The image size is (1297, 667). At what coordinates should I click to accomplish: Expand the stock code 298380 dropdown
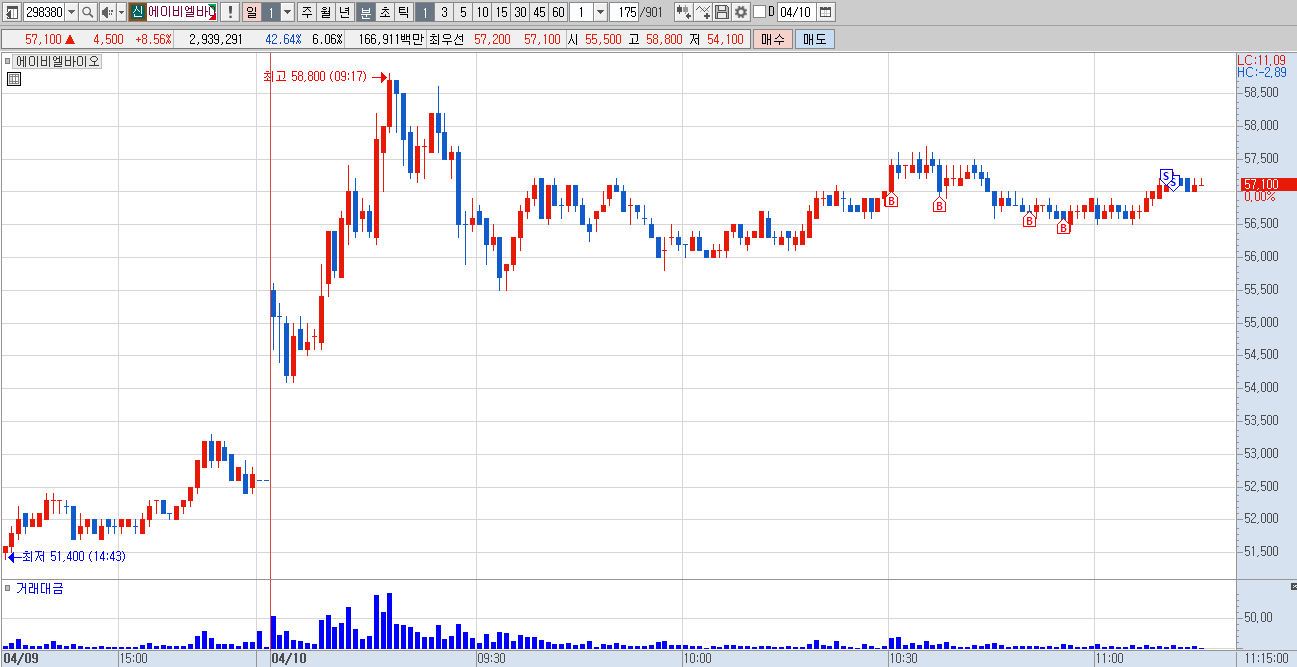[71, 12]
